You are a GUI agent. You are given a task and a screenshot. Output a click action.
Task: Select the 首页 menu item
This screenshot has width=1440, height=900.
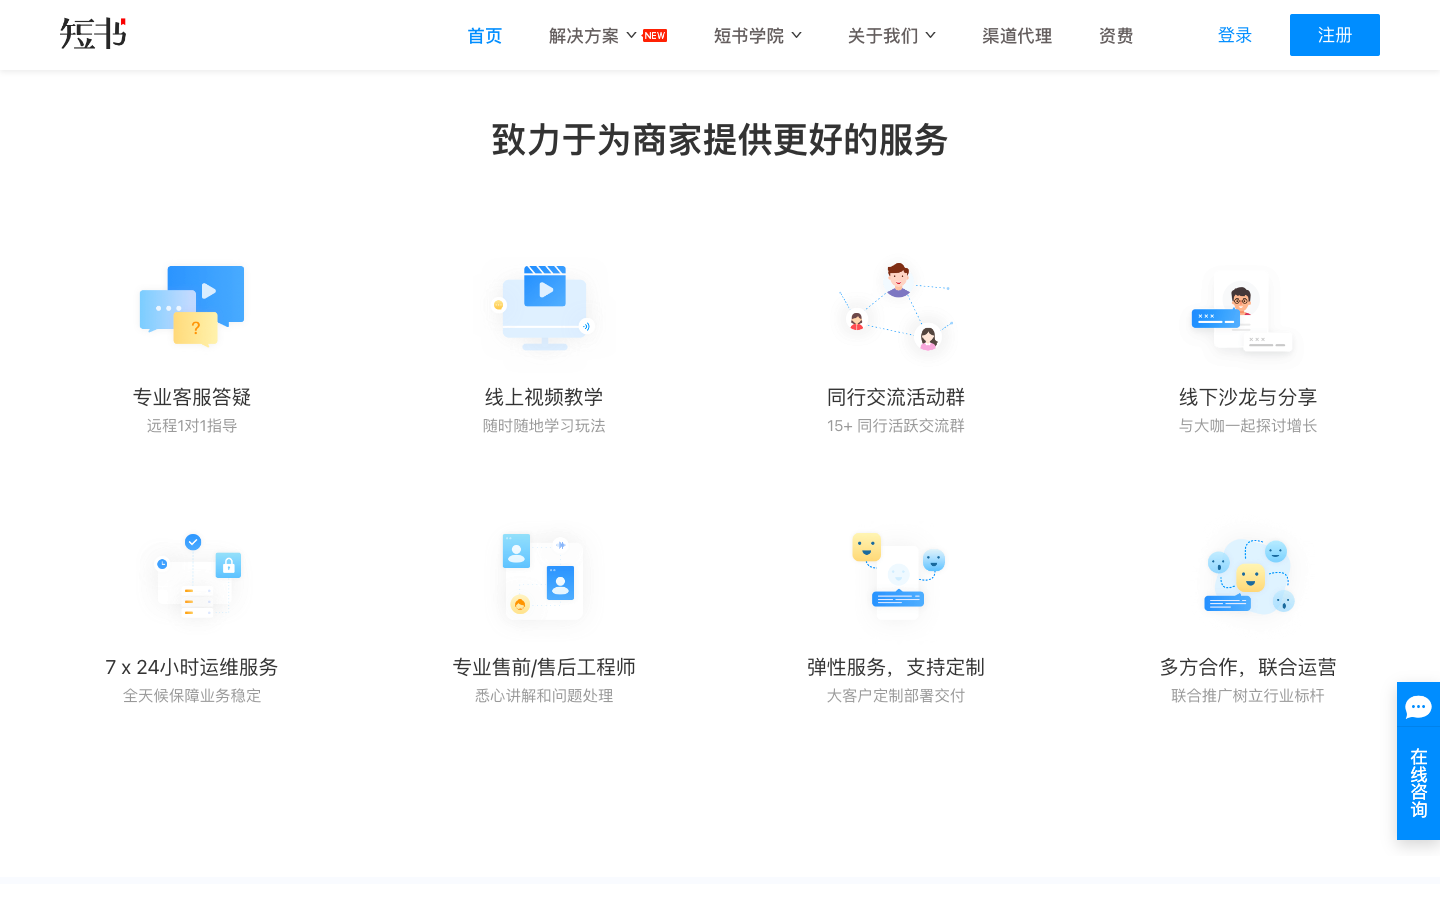(484, 35)
